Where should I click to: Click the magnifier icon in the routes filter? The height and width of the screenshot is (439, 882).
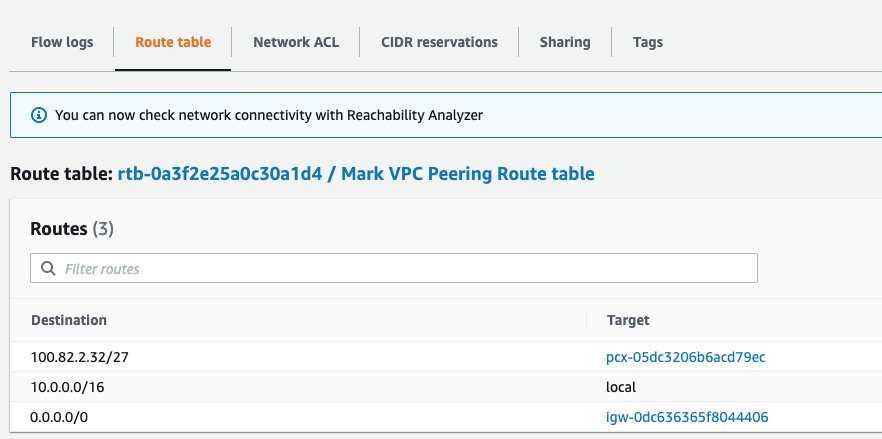click(48, 269)
